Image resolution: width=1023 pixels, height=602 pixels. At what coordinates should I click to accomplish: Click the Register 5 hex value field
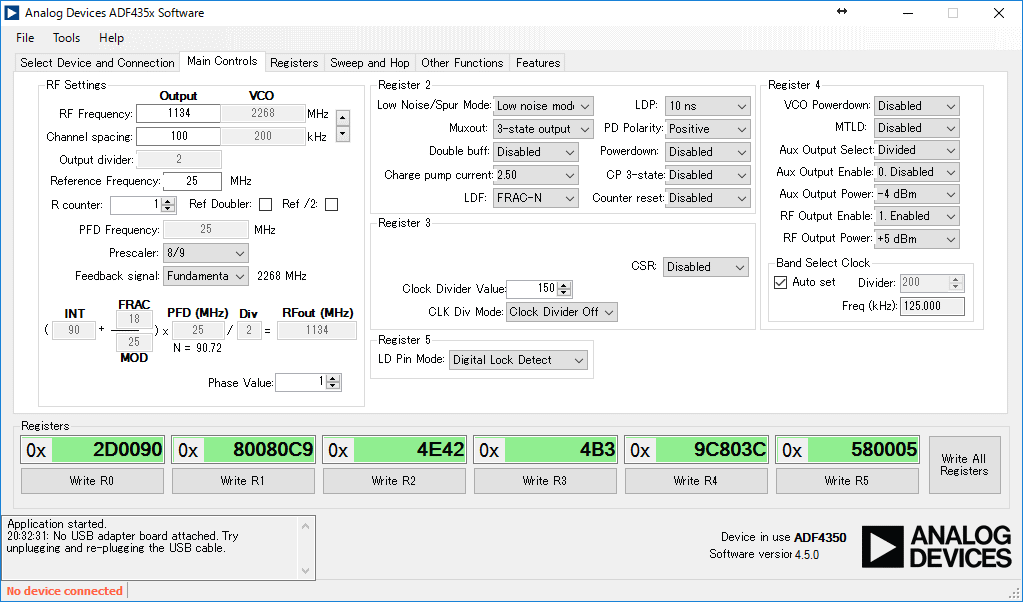(863, 450)
